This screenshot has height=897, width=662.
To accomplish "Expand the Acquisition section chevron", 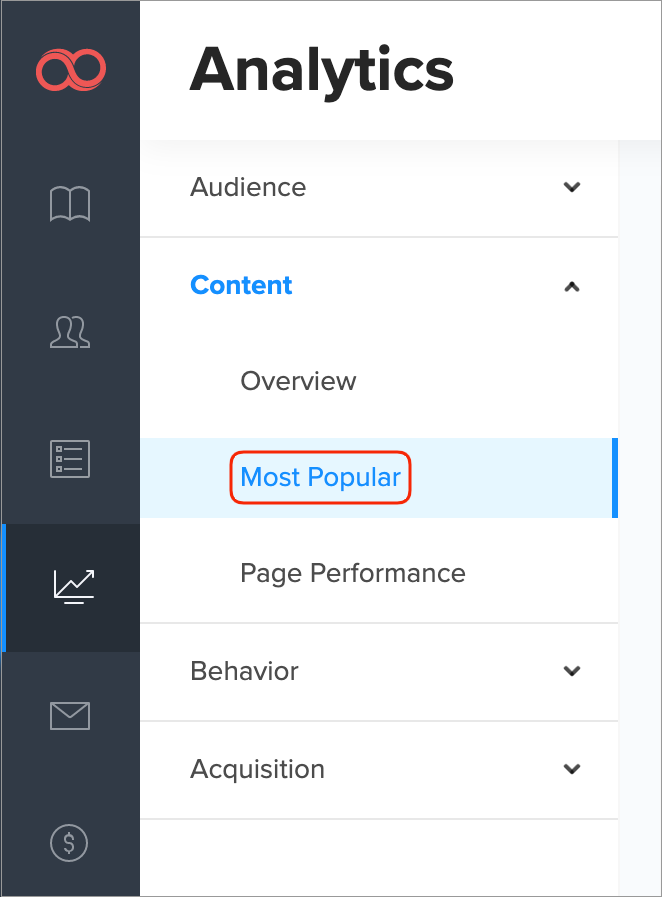I will tap(572, 769).
